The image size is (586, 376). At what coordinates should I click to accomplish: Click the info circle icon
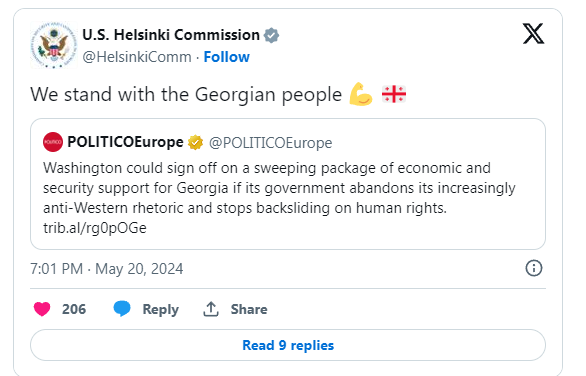[x=534, y=268]
